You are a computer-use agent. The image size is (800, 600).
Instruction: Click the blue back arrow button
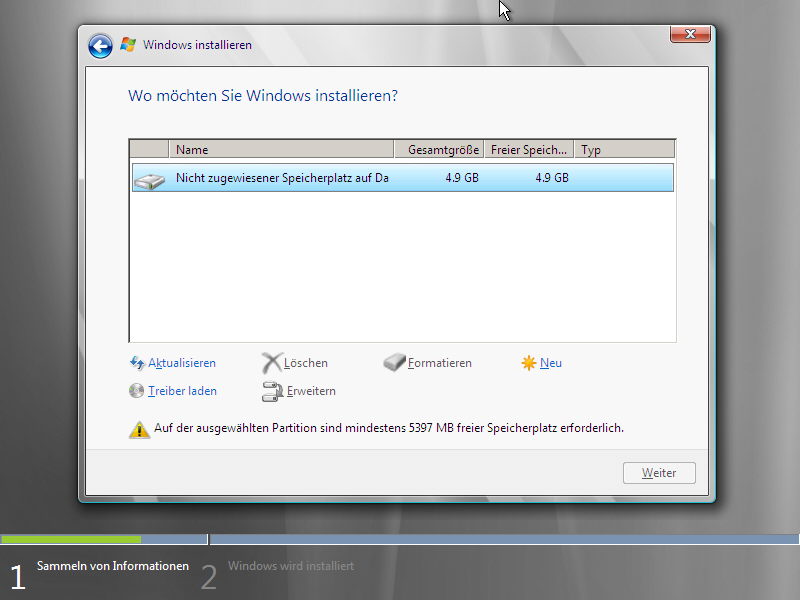click(x=100, y=46)
